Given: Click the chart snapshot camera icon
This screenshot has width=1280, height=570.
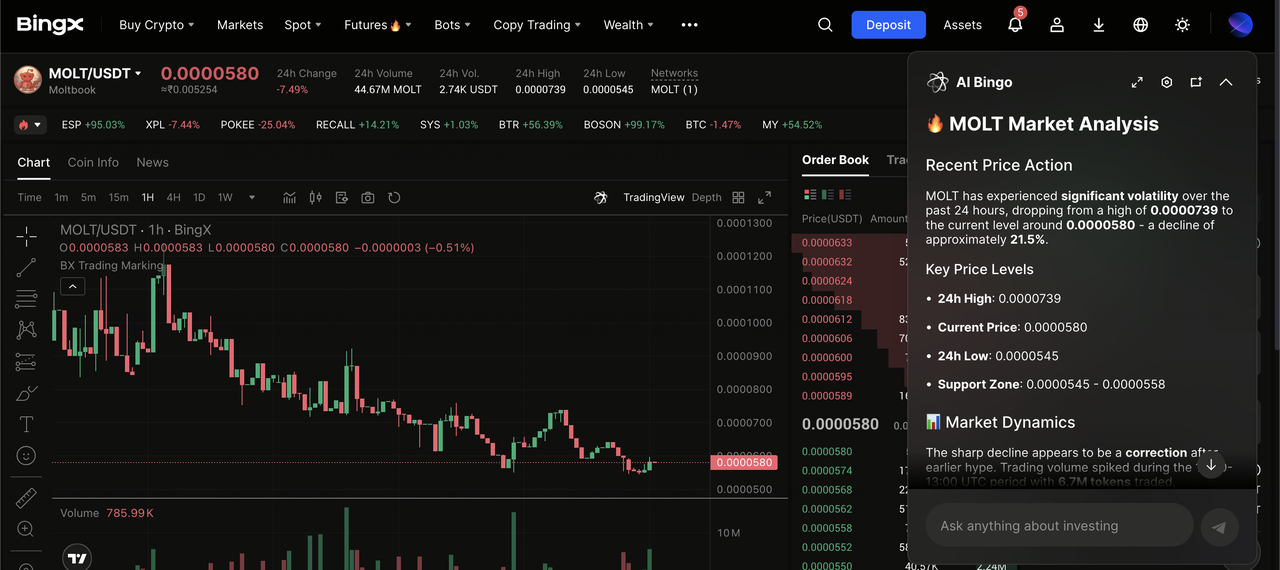Looking at the screenshot, I should [x=368, y=198].
